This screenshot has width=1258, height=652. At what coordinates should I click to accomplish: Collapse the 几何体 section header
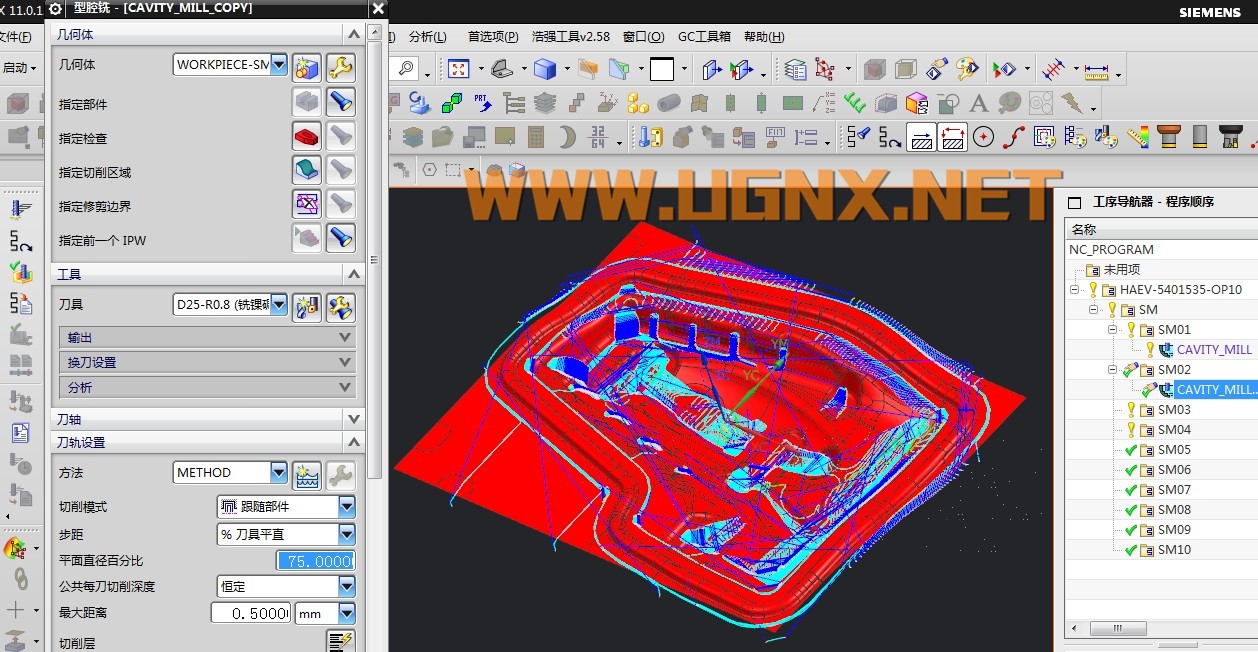pos(207,34)
